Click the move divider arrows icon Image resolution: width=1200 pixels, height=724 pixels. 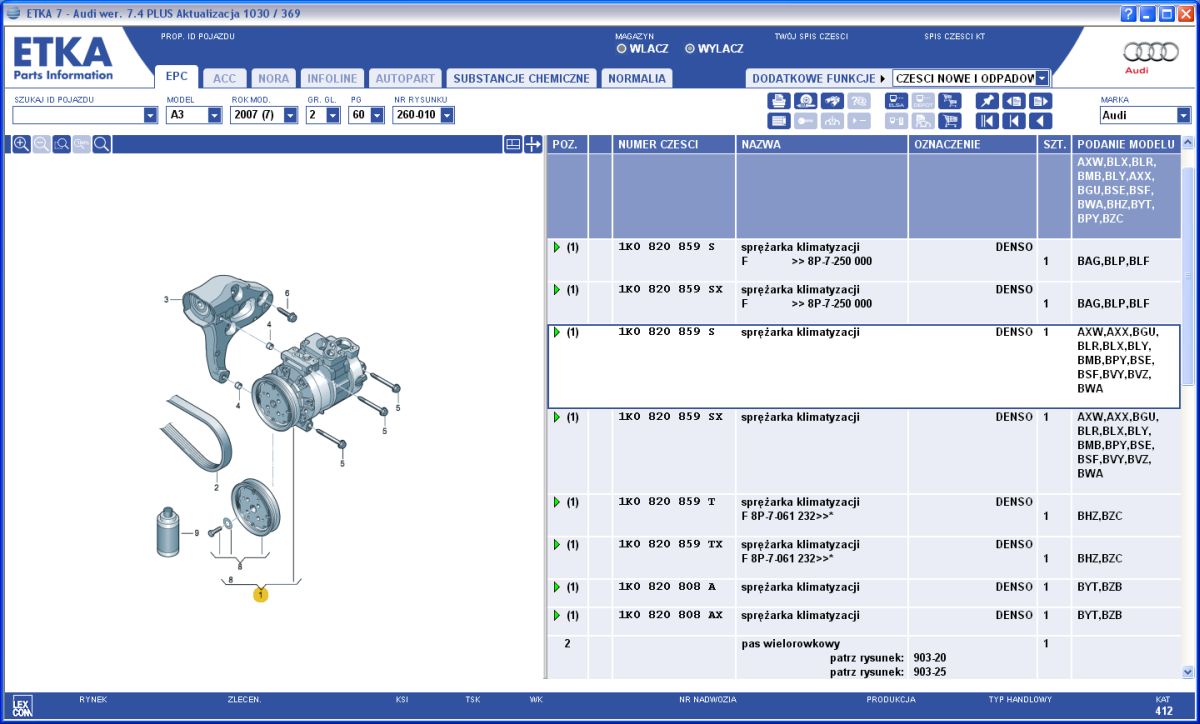[533, 144]
